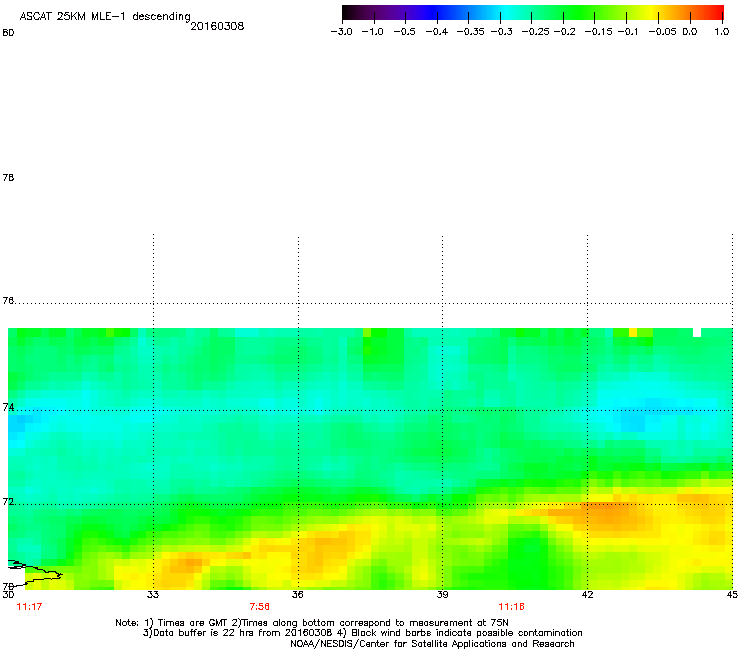
Task: Click the longitude label 36
Action: pos(297,595)
